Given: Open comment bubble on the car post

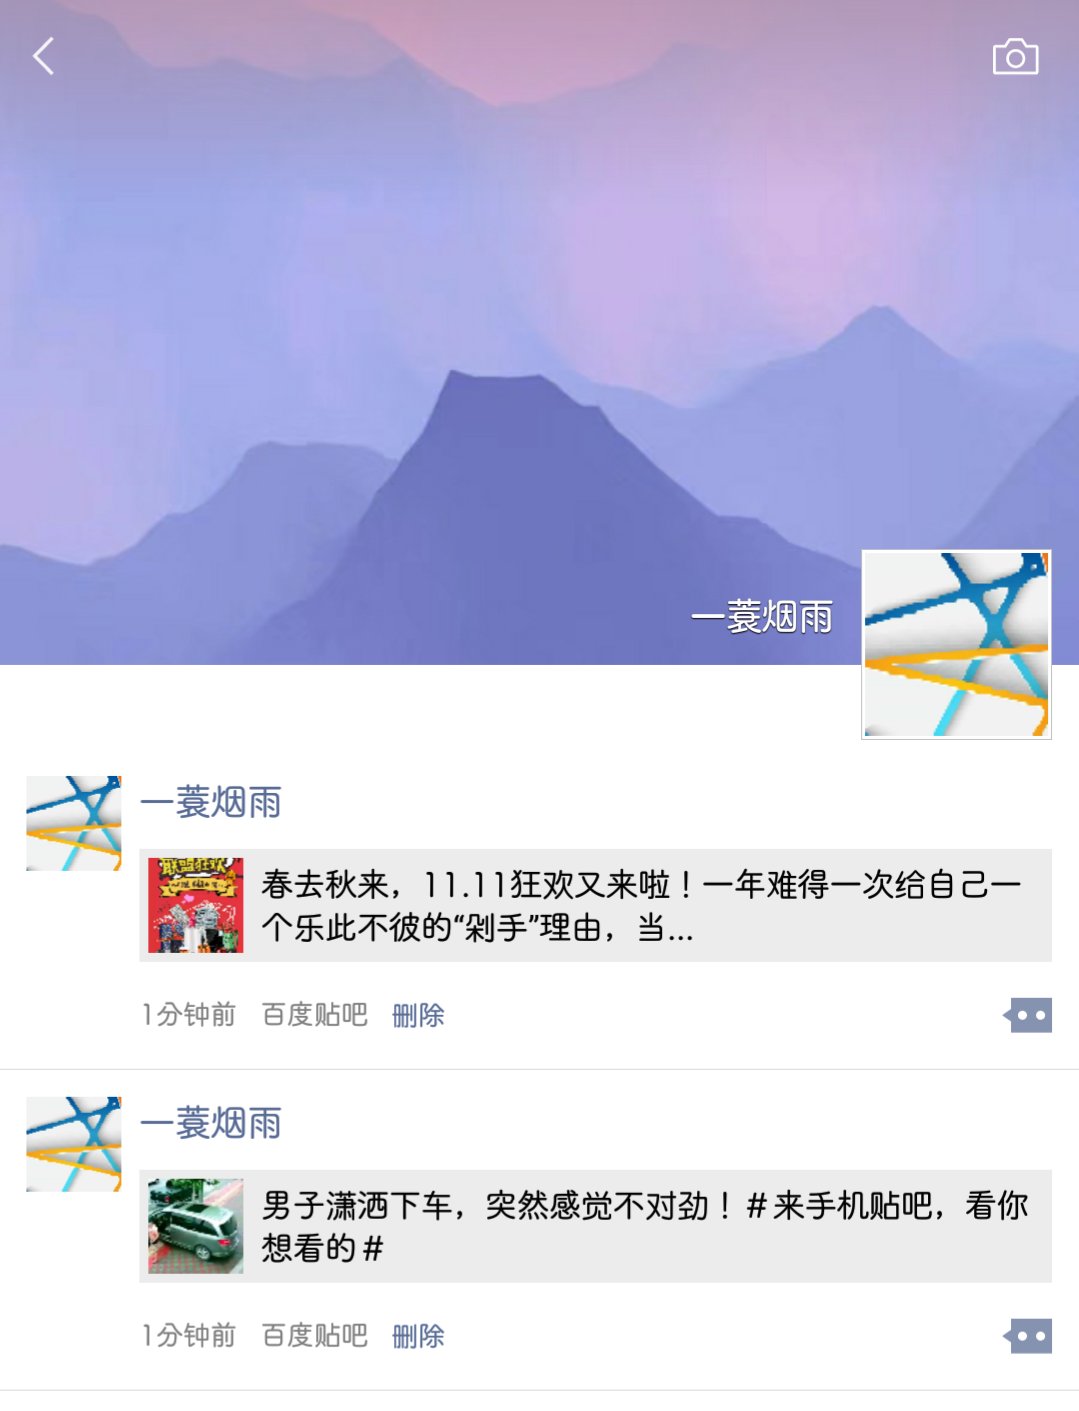Looking at the screenshot, I should pos(1027,1336).
